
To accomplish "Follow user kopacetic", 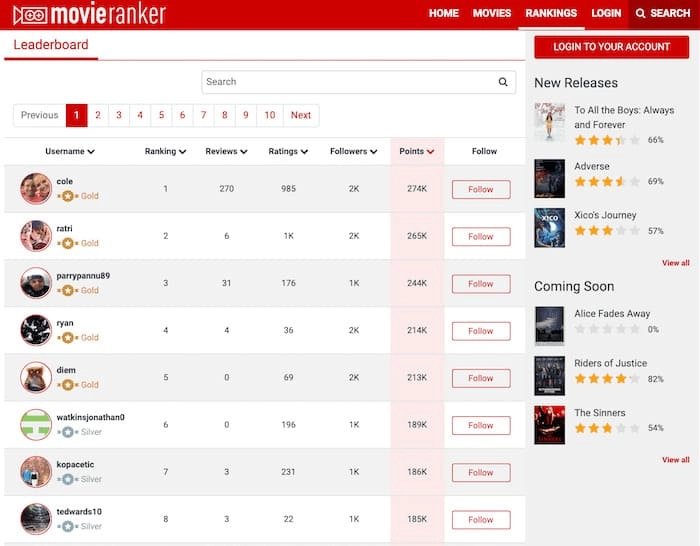I will (x=481, y=473).
